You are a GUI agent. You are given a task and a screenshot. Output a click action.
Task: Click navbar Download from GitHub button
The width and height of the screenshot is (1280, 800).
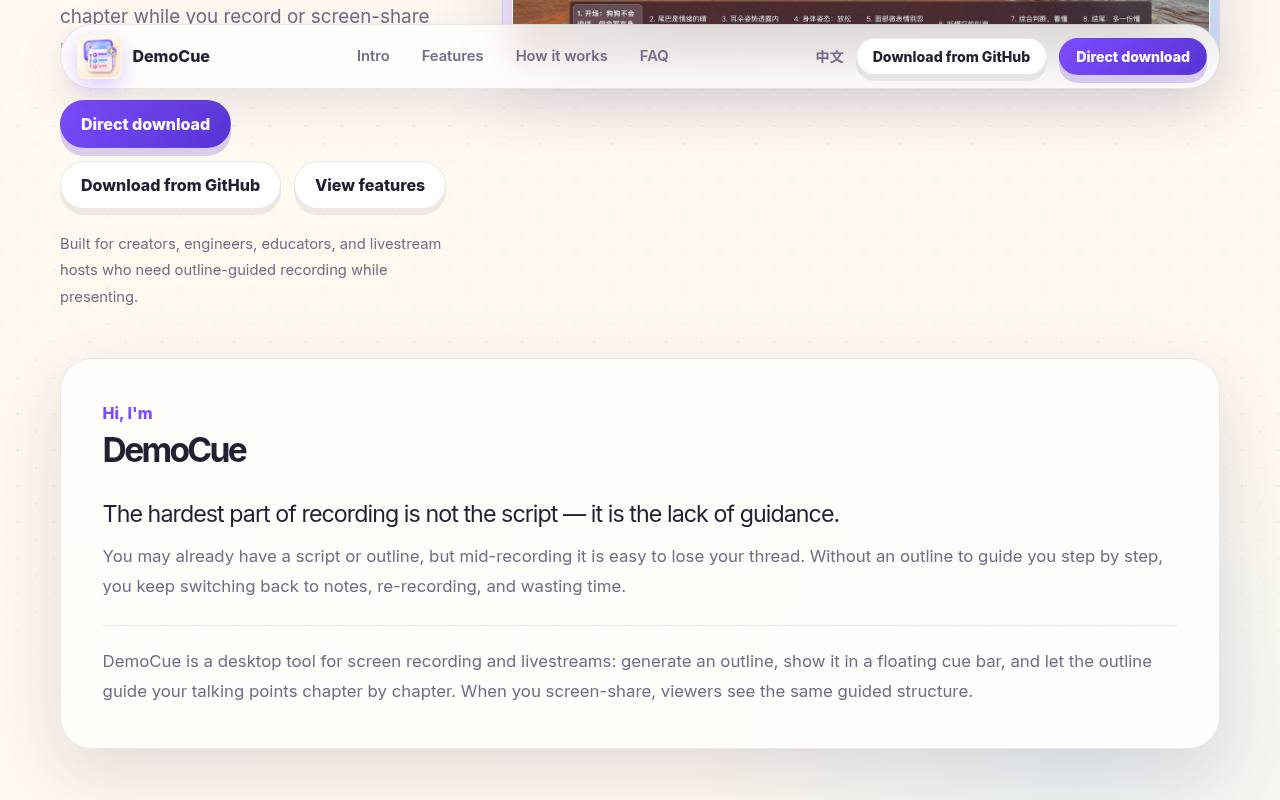(951, 57)
